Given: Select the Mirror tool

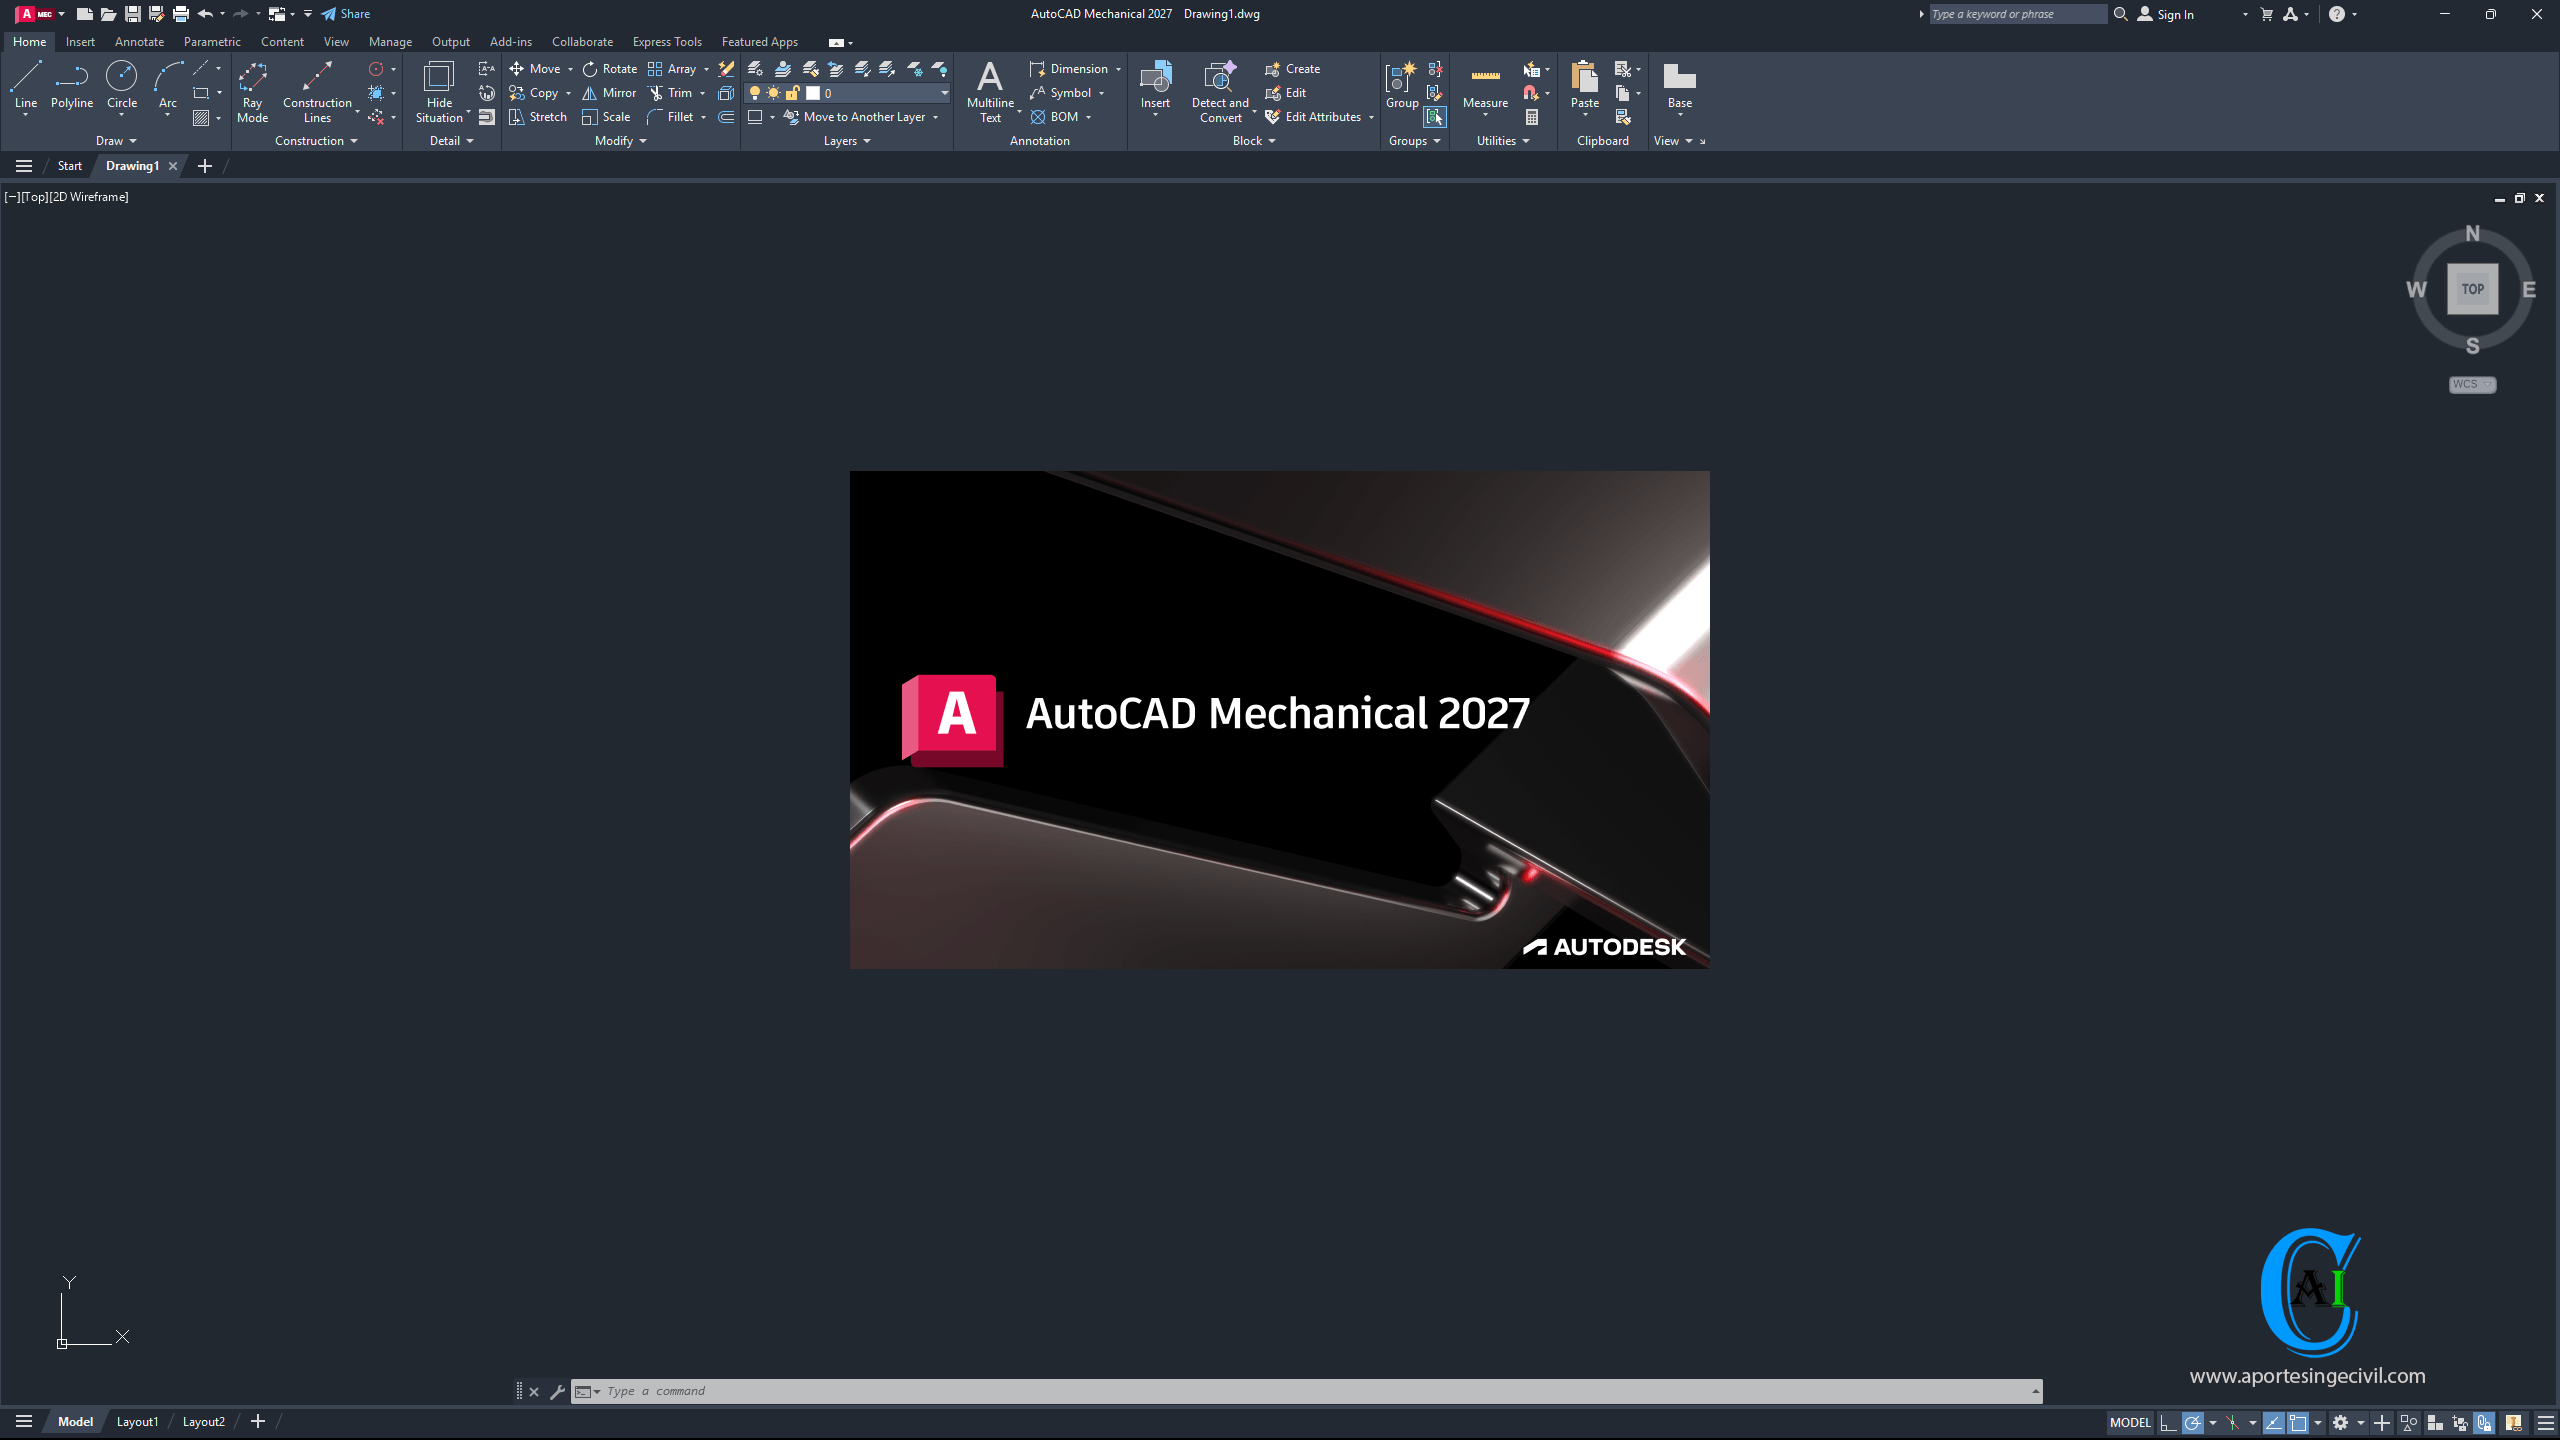Looking at the screenshot, I should [x=609, y=93].
